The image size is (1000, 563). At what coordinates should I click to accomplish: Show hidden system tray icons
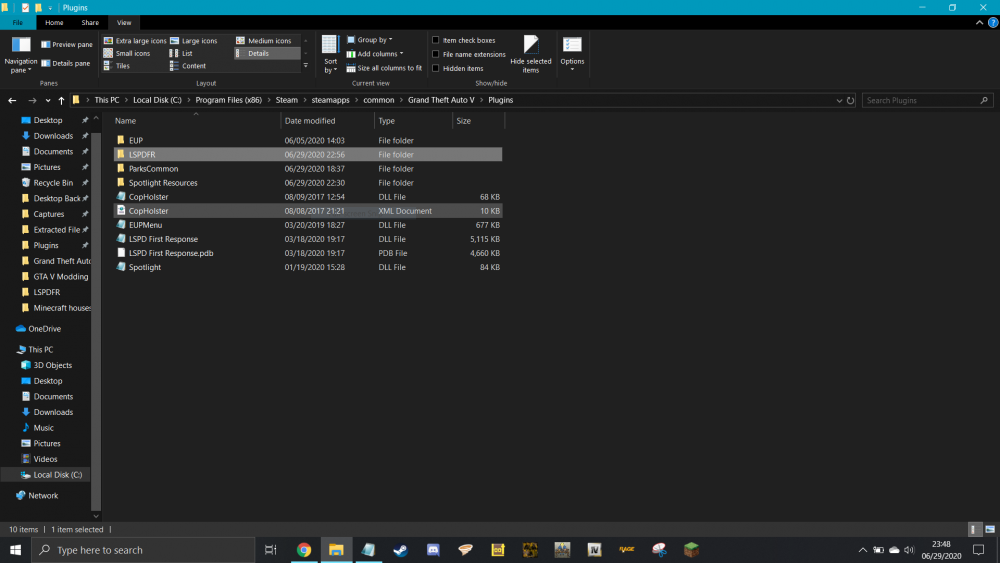pyautogui.click(x=862, y=550)
